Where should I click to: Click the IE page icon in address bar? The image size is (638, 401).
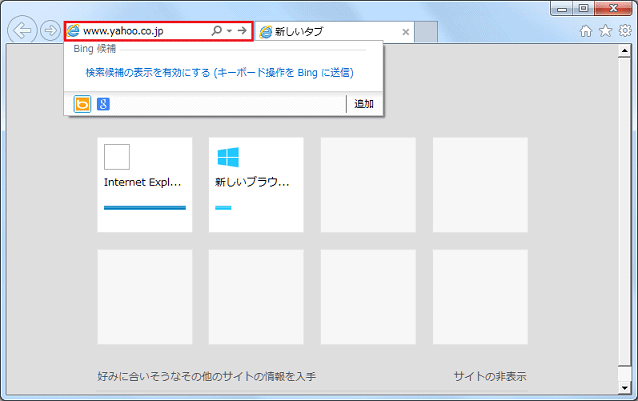coord(73,31)
